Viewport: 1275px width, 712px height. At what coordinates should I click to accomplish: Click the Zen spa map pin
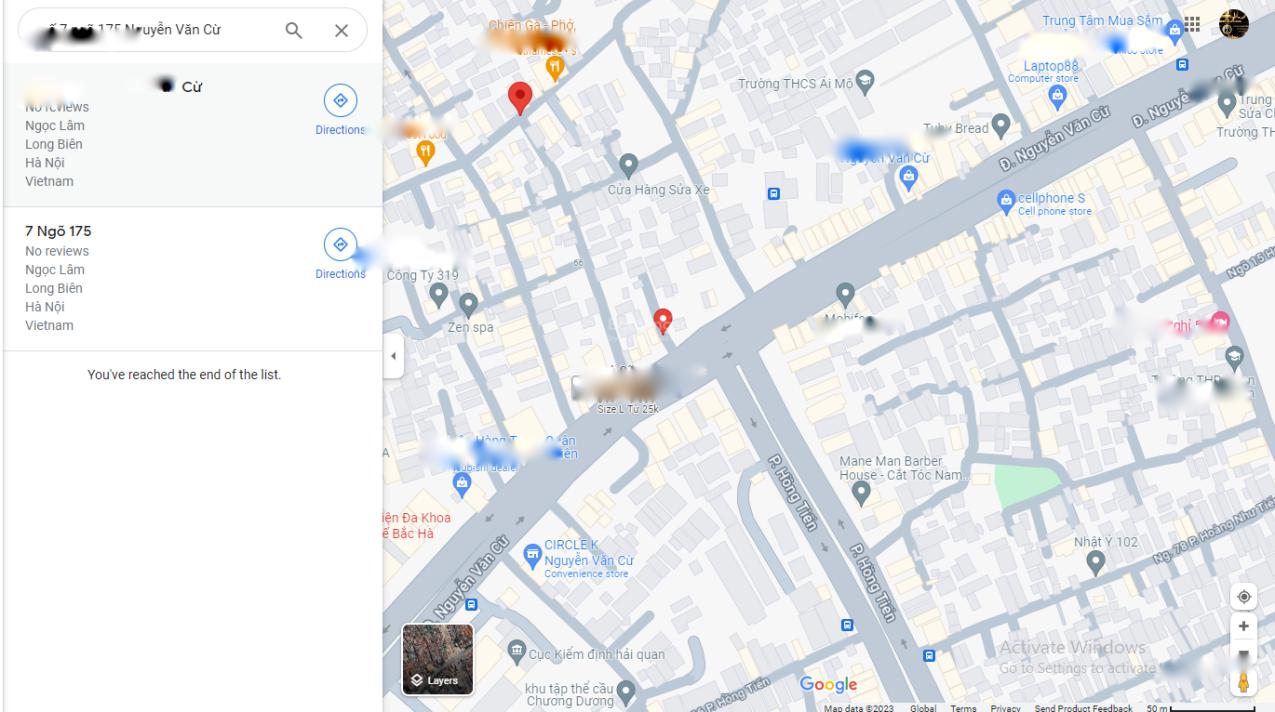tap(468, 304)
